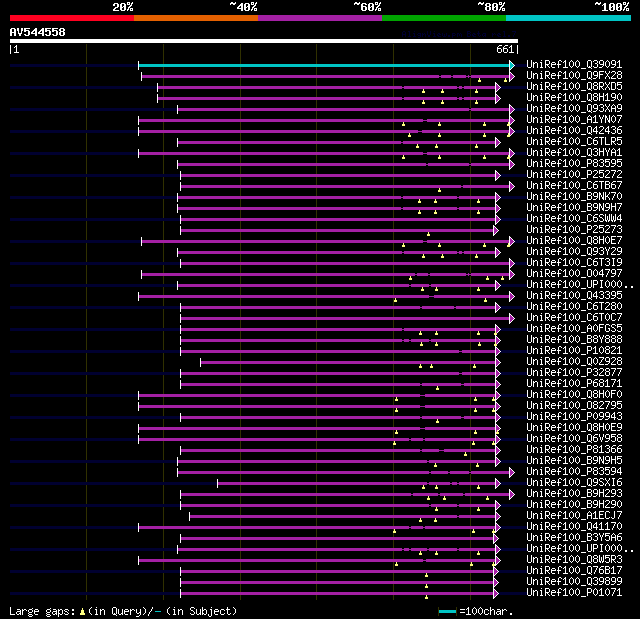Select the UniRef100_Q41170 label
The height and width of the screenshot is (619, 640).
coord(574,527)
